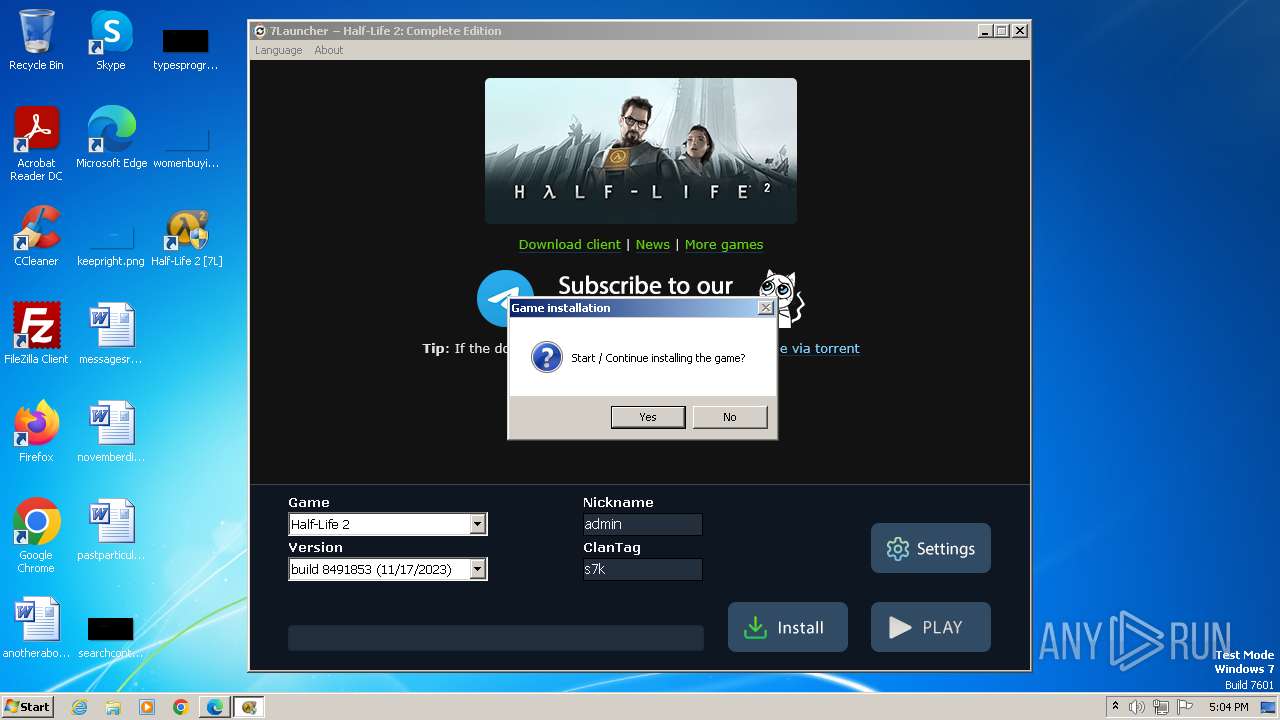Click the network tray icon
The height and width of the screenshot is (720, 1280).
[1161, 707]
